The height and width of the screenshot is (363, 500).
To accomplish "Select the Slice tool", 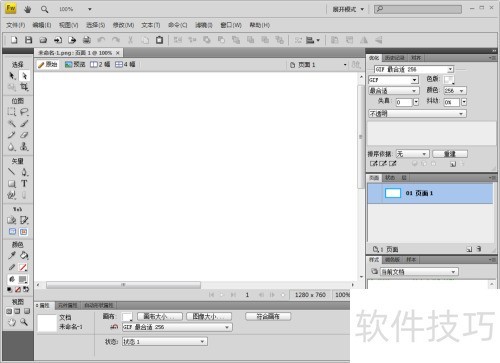I will tap(24, 220).
